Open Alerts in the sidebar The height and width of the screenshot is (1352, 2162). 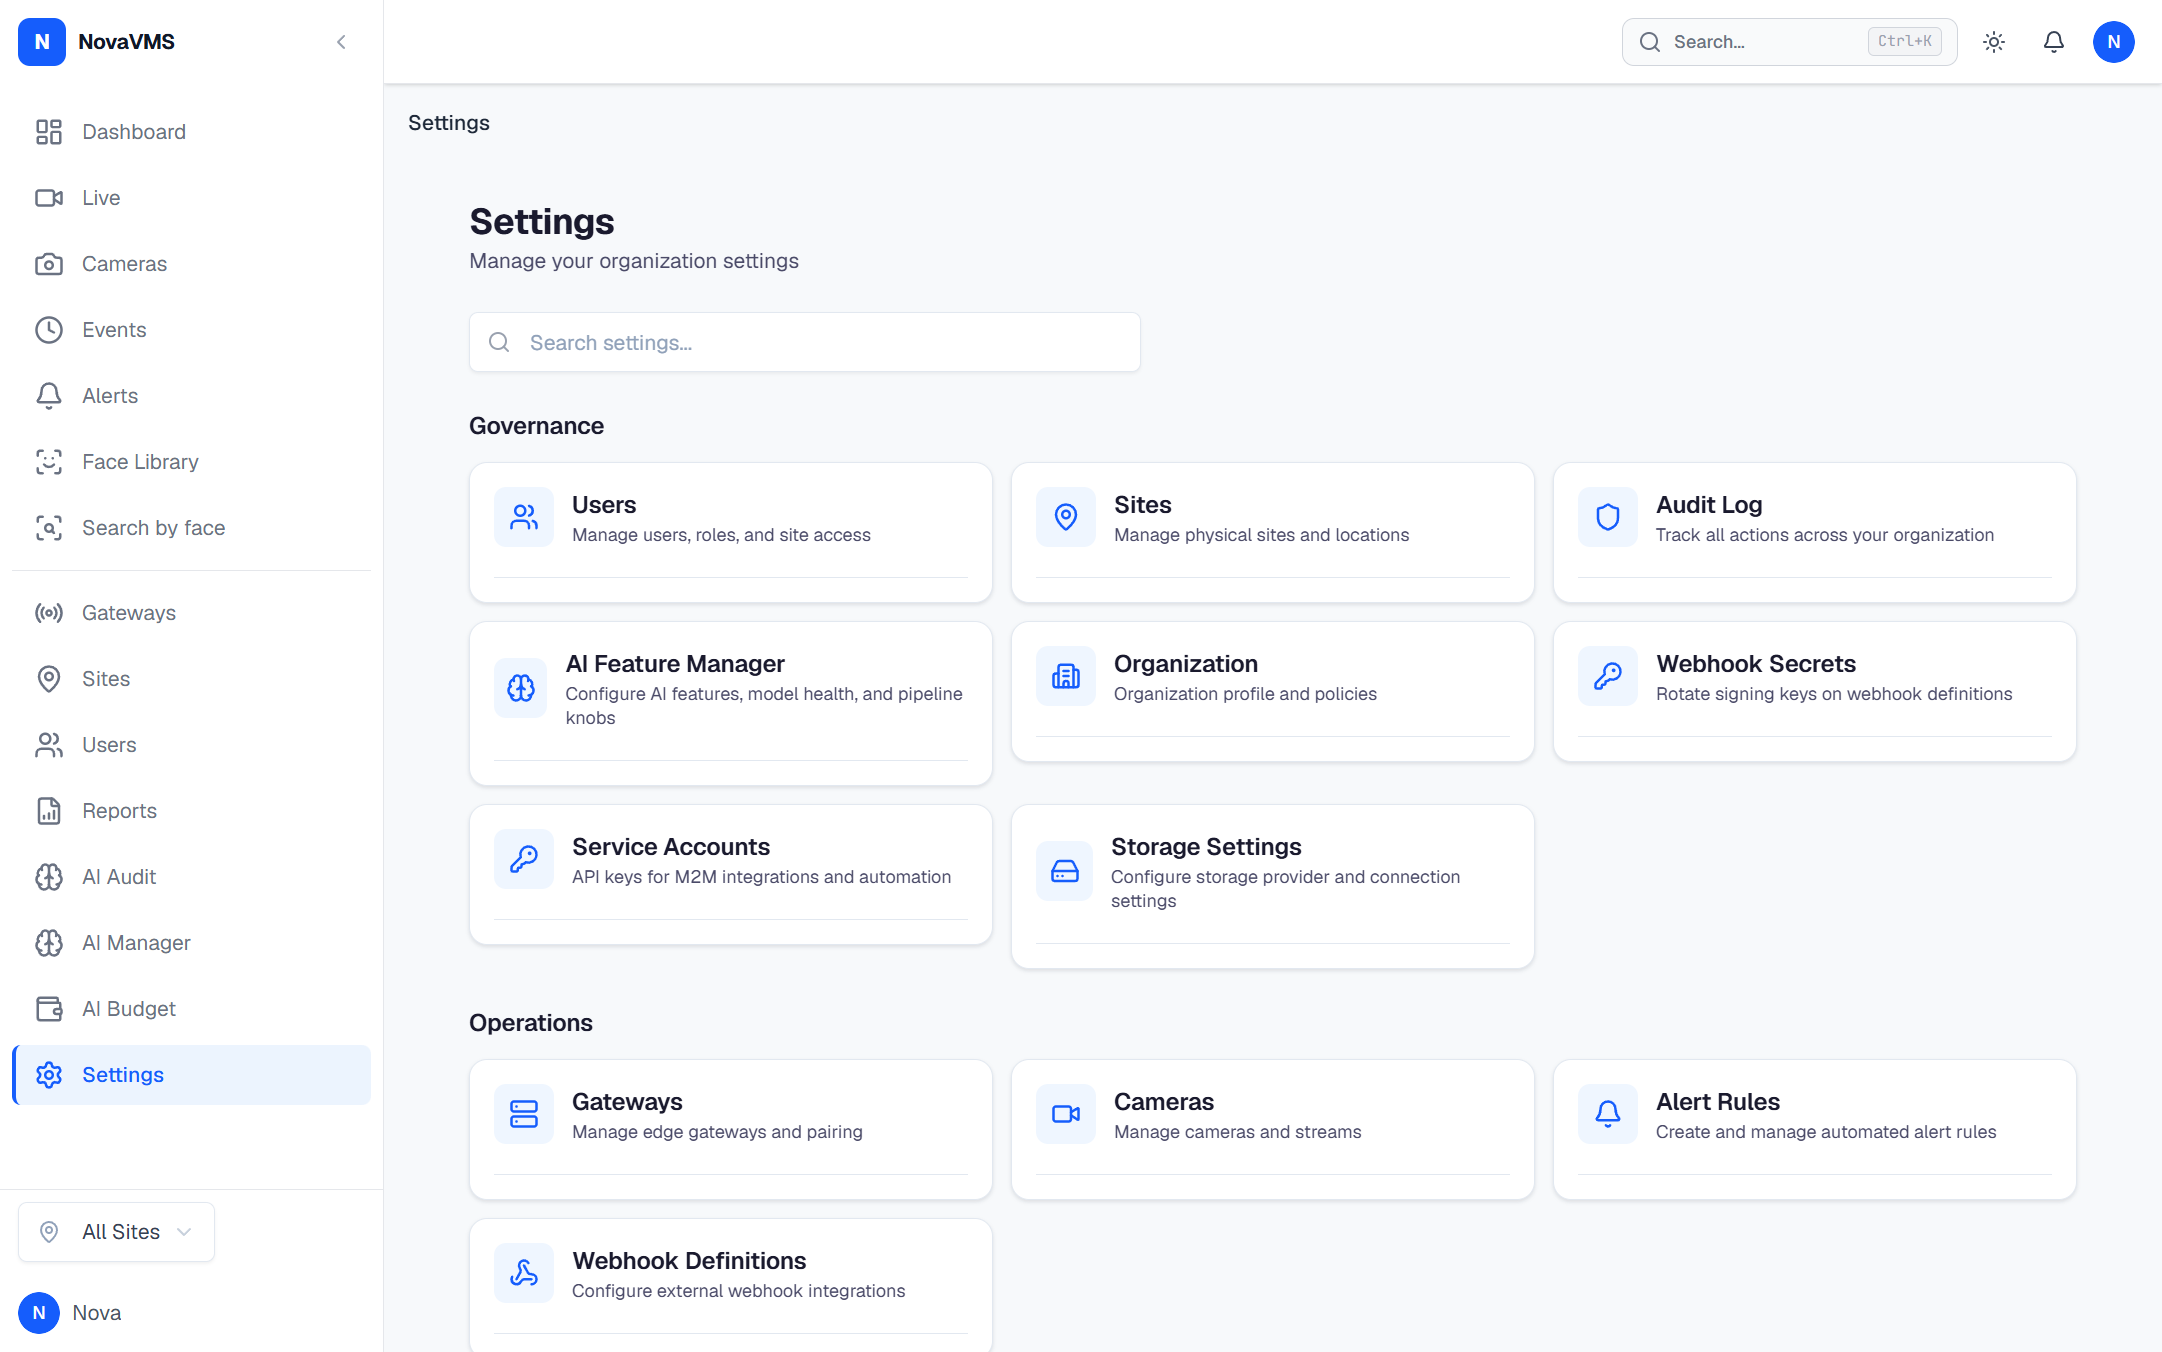[x=191, y=396]
